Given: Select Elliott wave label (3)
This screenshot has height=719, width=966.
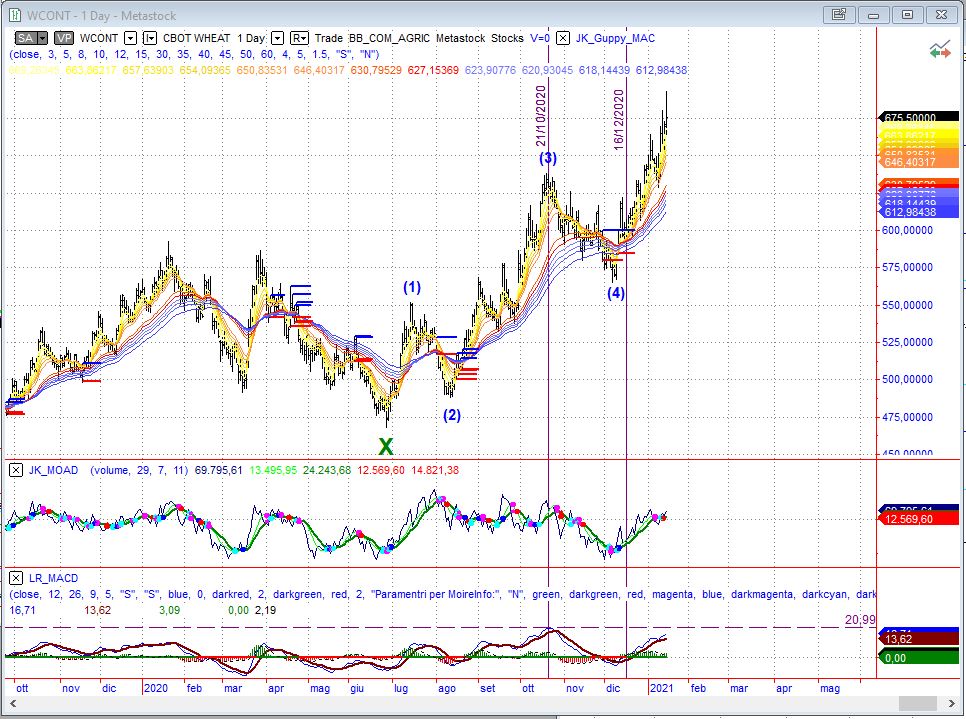Looking at the screenshot, I should click(548, 158).
